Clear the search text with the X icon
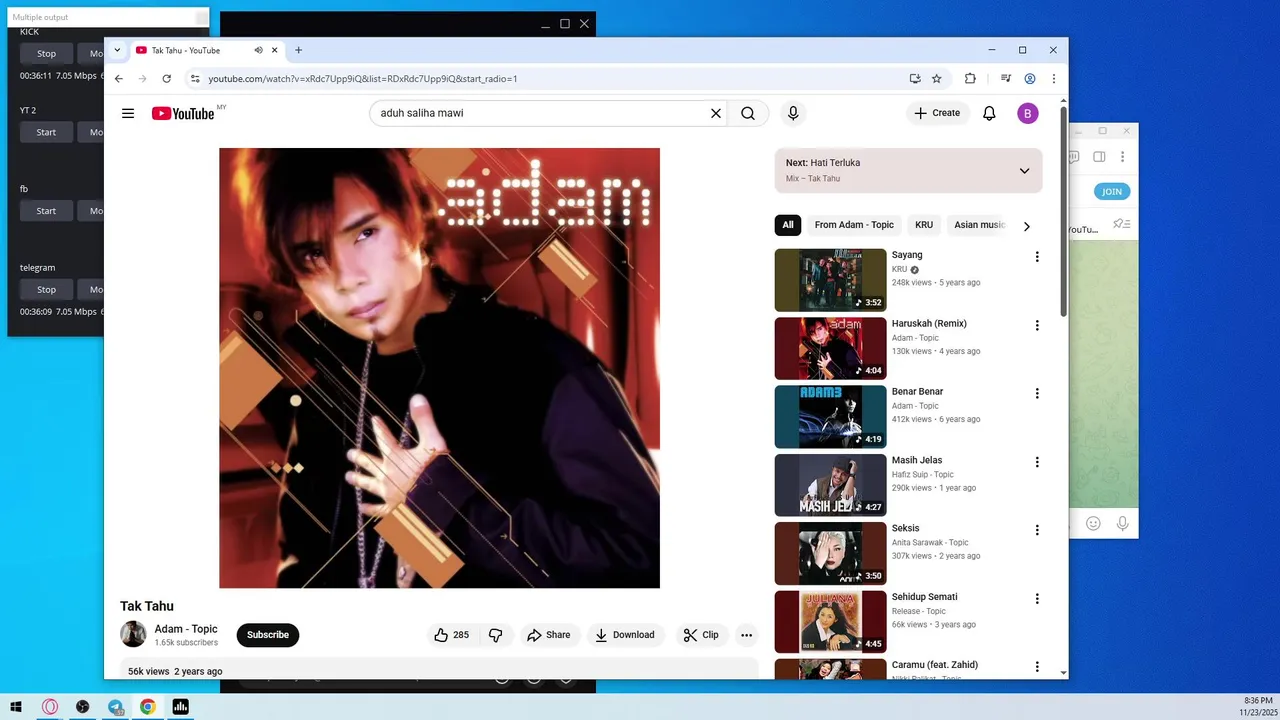 (x=715, y=113)
